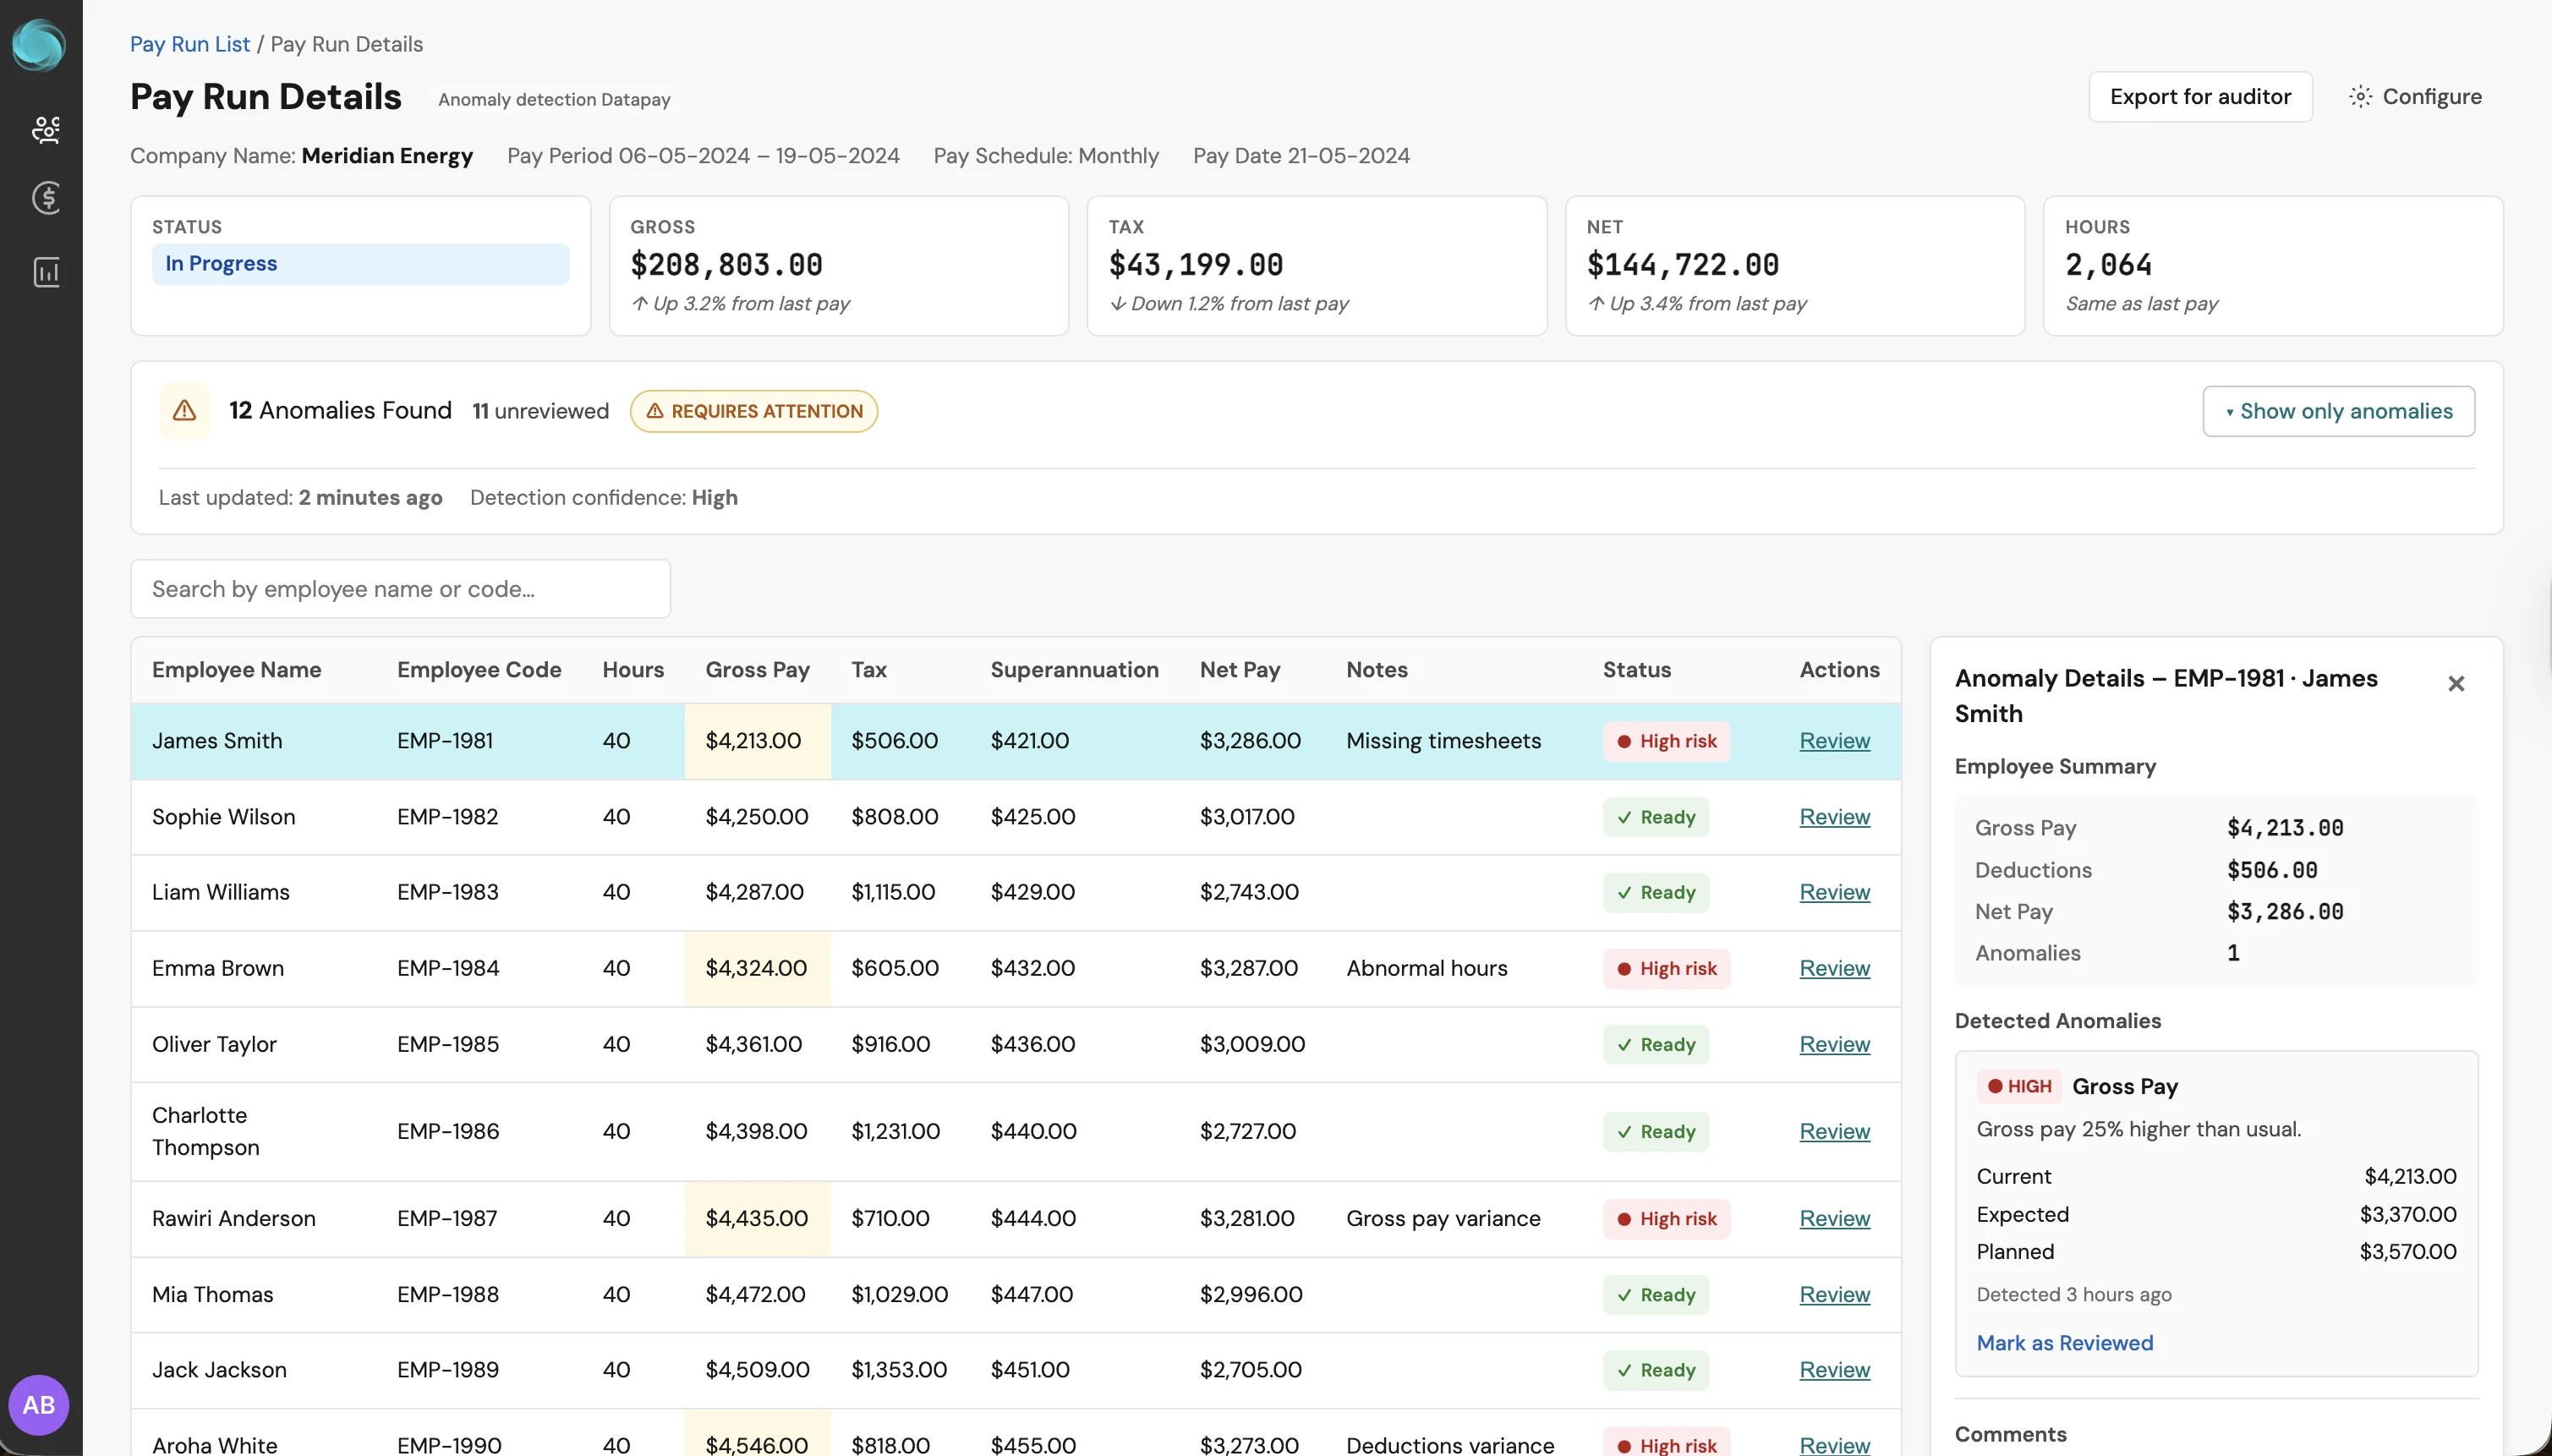Click the Configure gear icon
This screenshot has height=1456, width=2552.
pyautogui.click(x=2360, y=97)
